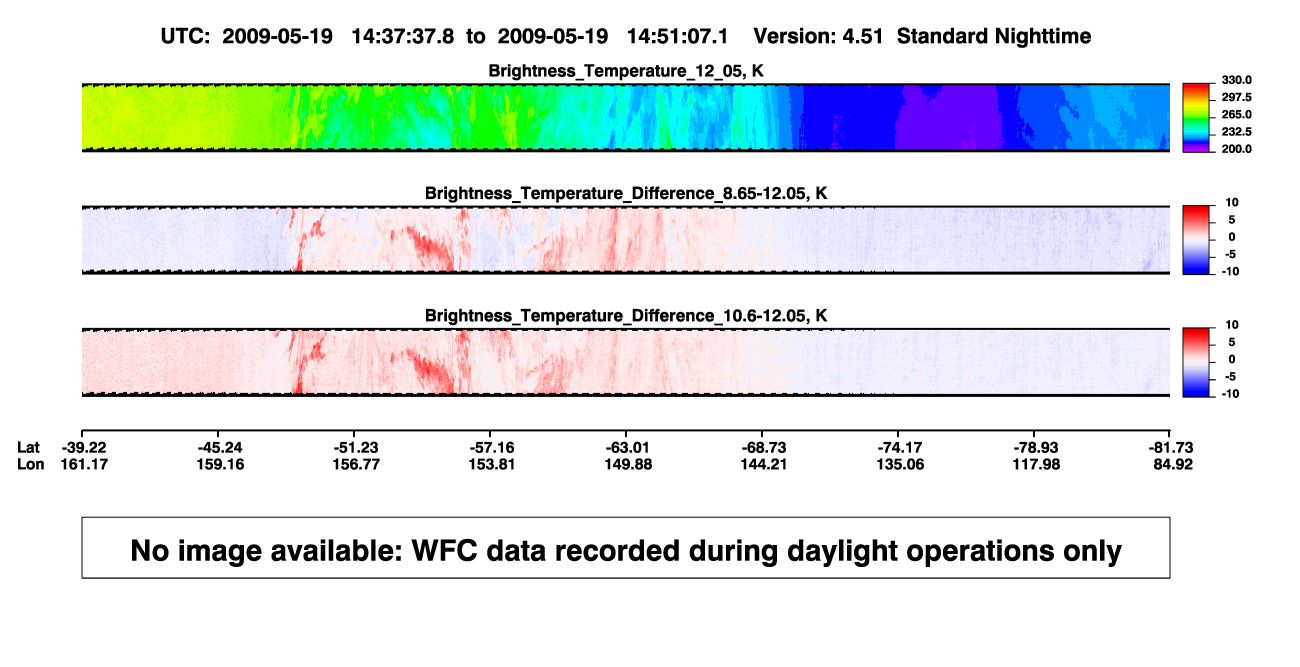Click the 10.6-12.05 difference image strip

coord(626,362)
